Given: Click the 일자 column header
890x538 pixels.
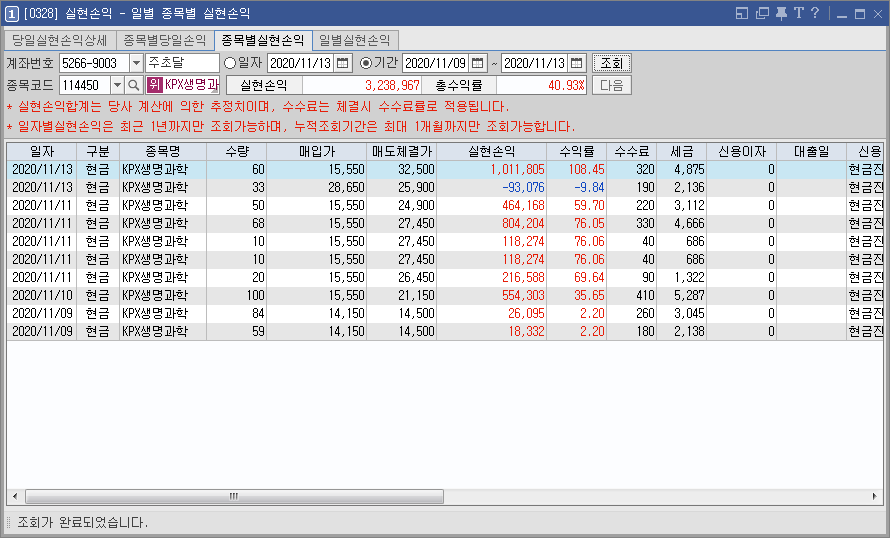Looking at the screenshot, I should click(x=42, y=152).
